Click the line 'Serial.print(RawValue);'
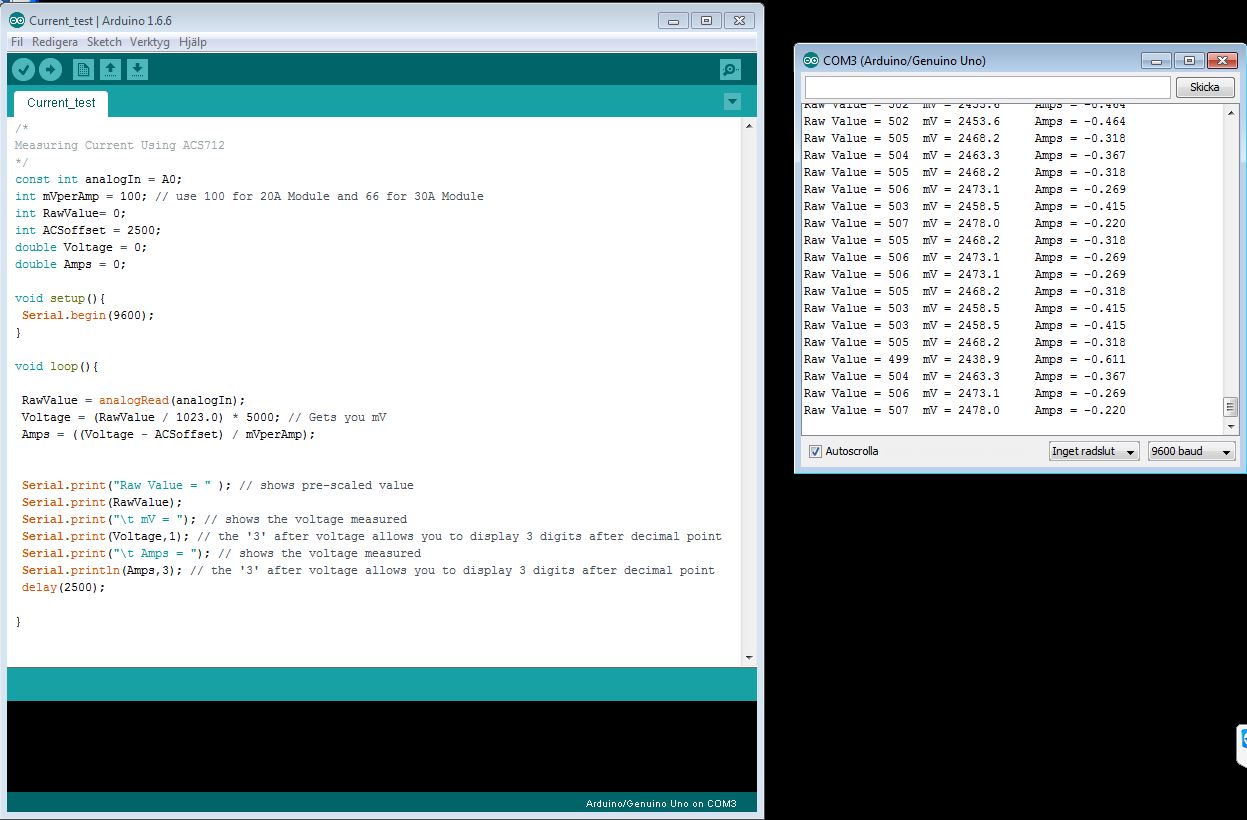This screenshot has height=820, width=1247. pos(102,502)
